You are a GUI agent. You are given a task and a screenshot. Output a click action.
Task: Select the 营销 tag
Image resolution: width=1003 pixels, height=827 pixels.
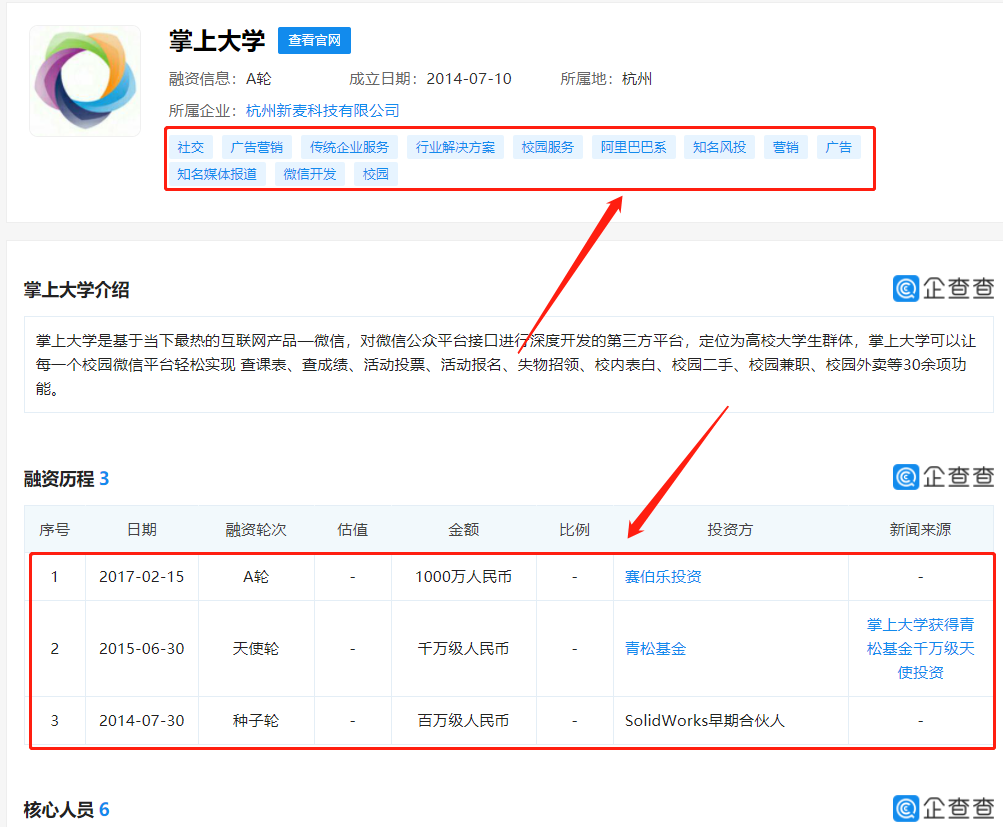(786, 147)
